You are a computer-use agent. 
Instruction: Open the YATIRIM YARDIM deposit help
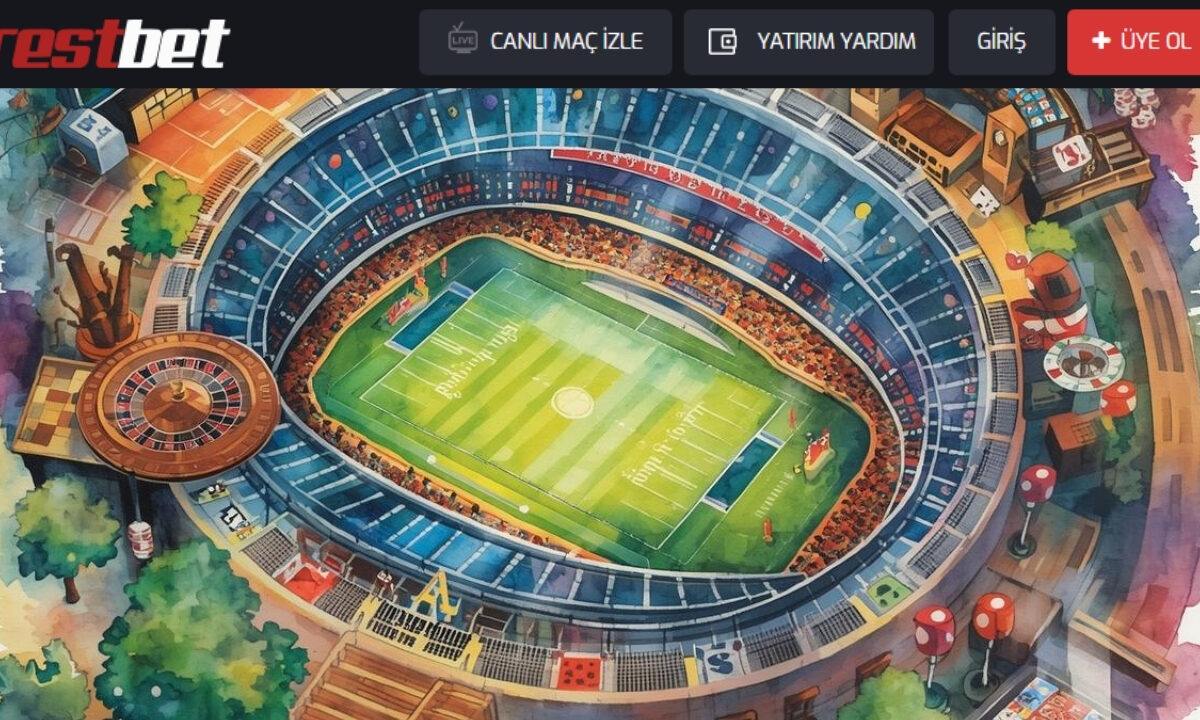(x=808, y=42)
